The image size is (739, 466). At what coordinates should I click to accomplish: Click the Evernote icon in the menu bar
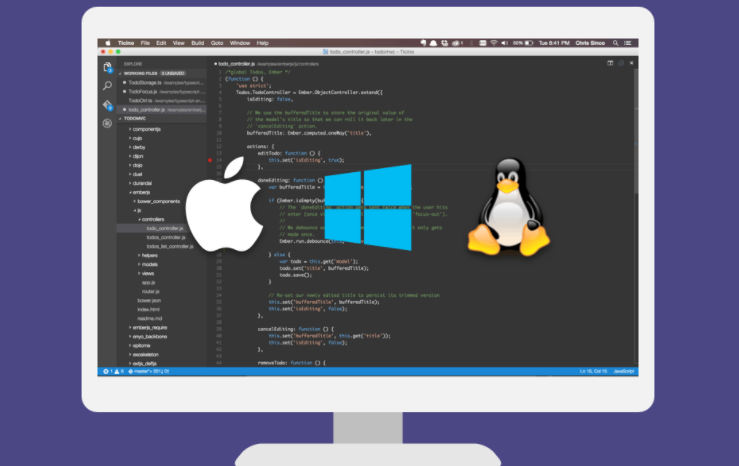[x=423, y=43]
